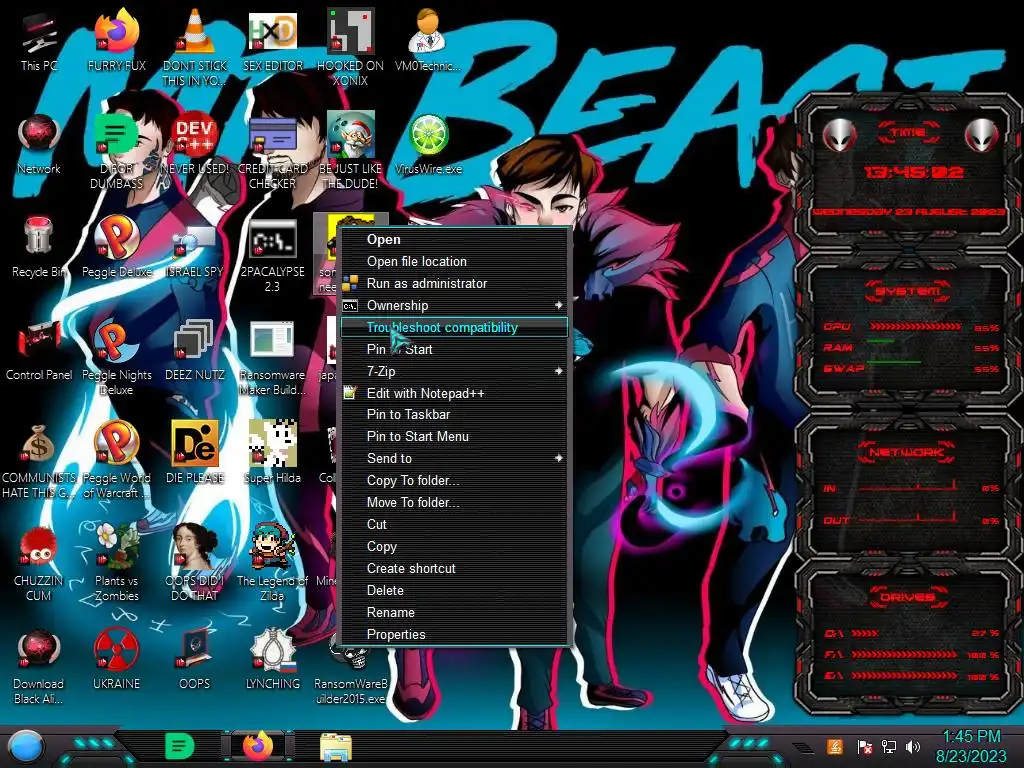Viewport: 1024px width, 768px height.
Task: Choose Edit with Notepad++
Action: [x=455, y=393]
